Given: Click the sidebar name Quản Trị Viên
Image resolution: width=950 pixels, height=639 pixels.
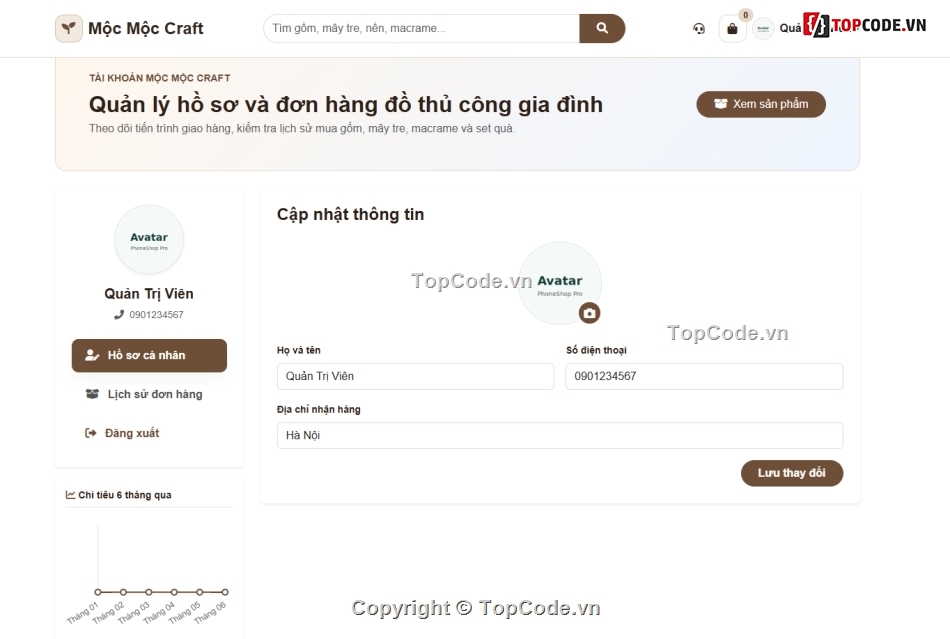Looking at the screenshot, I should click(149, 294).
